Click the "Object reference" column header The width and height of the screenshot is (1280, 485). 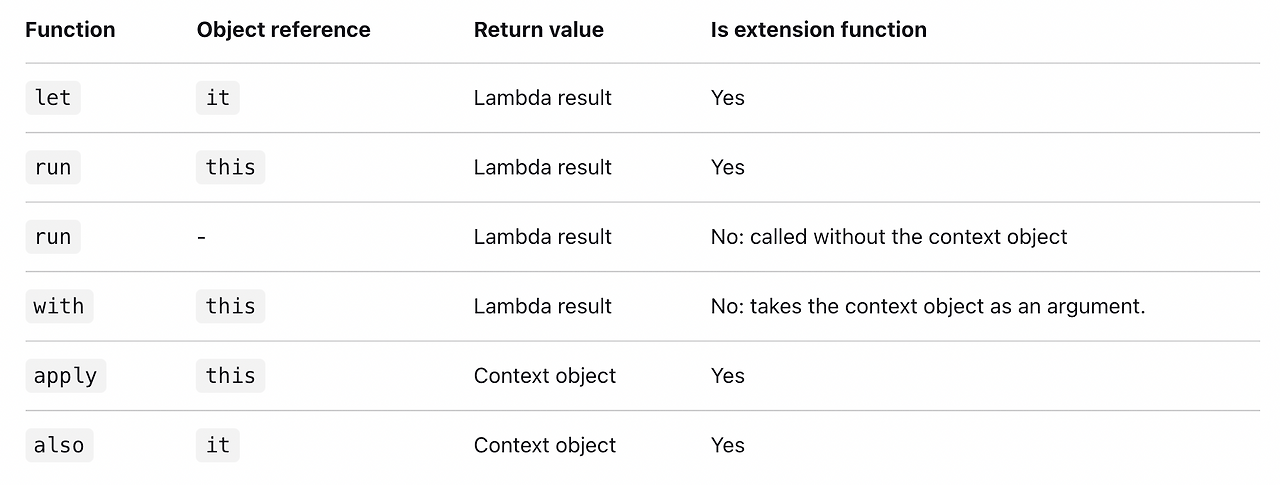[284, 30]
